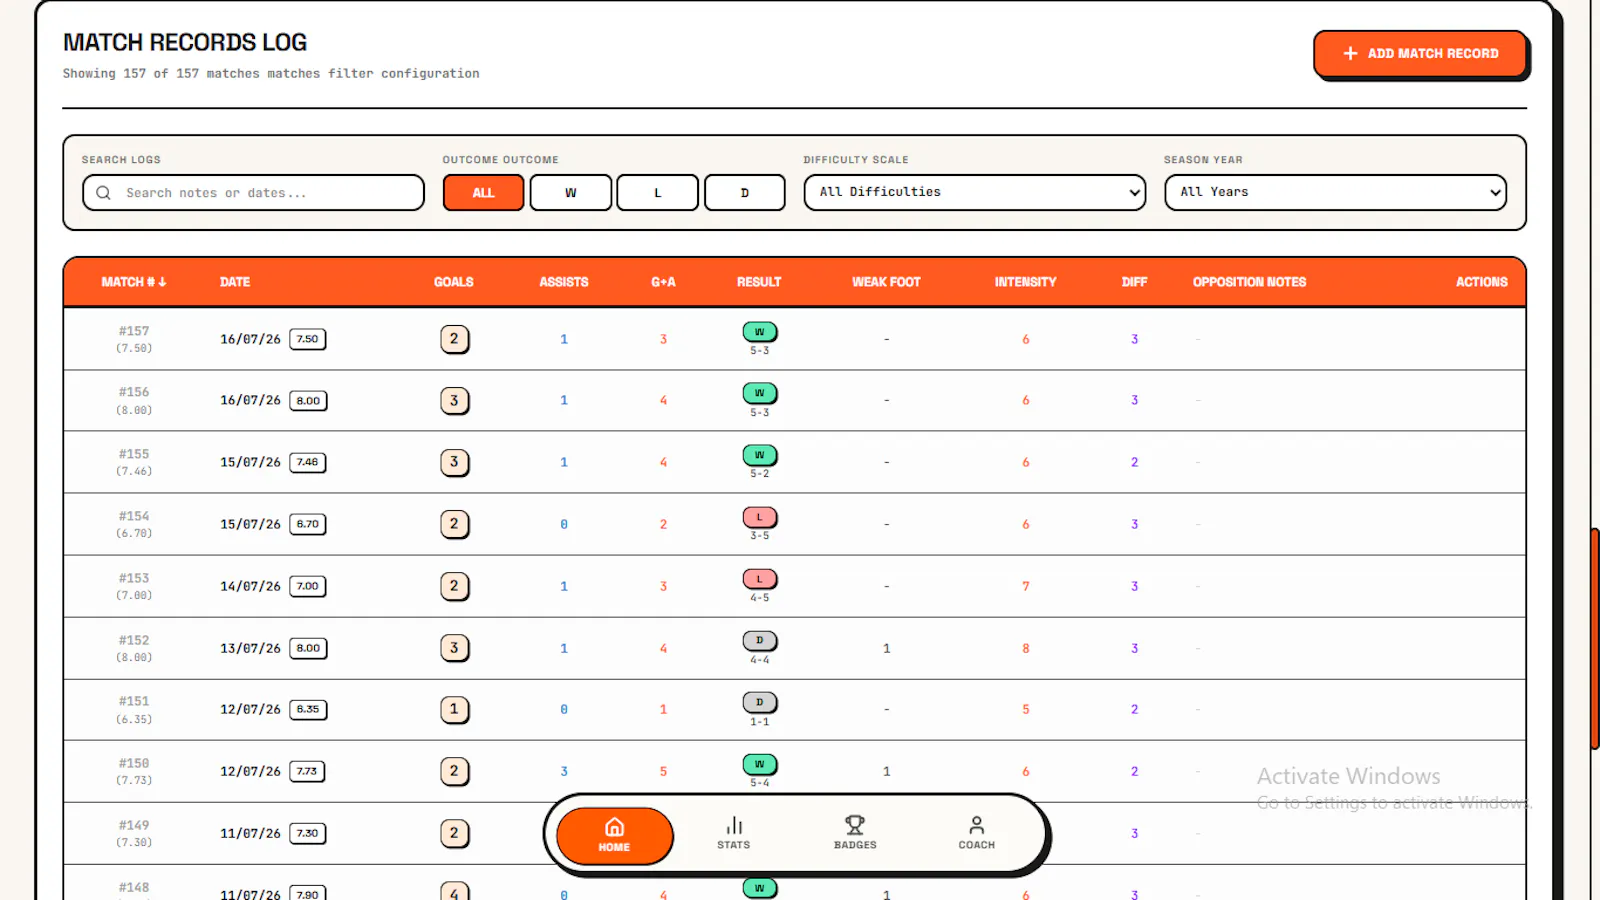
Task: Click the orange vertical scrollbar thumb
Action: pos(1595,638)
